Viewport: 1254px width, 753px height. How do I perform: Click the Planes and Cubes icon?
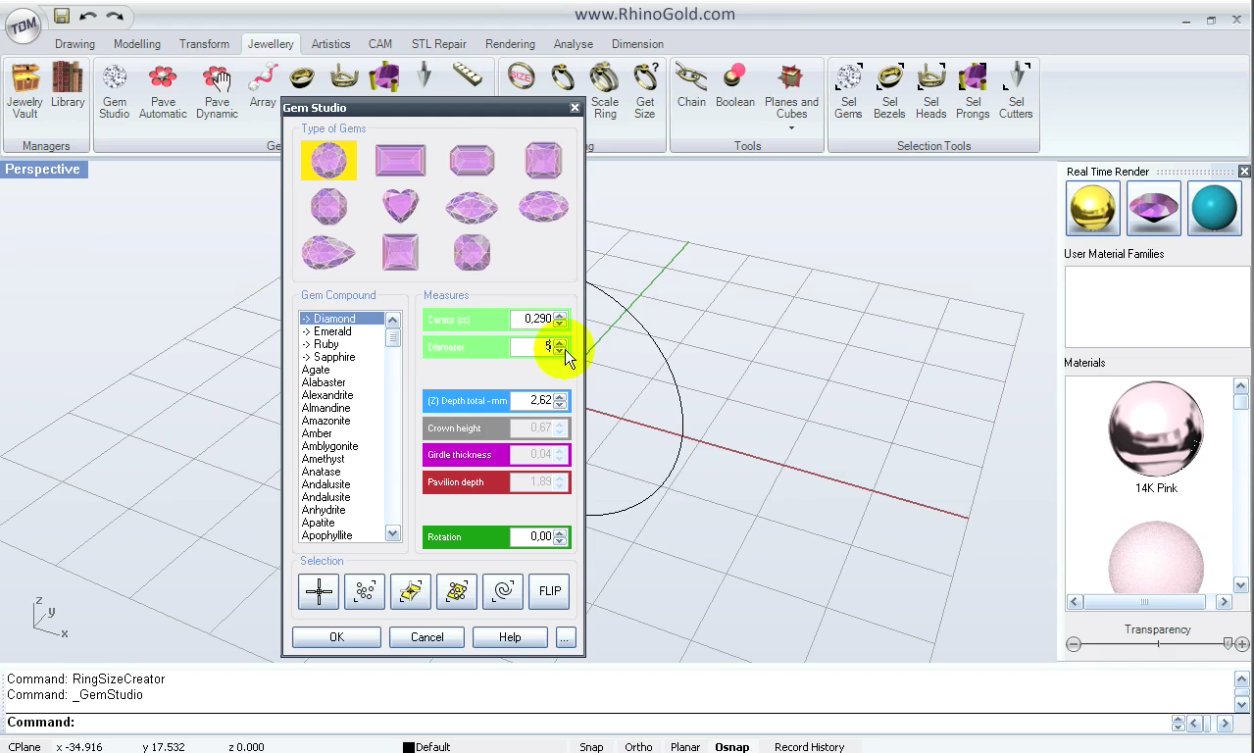click(x=791, y=78)
